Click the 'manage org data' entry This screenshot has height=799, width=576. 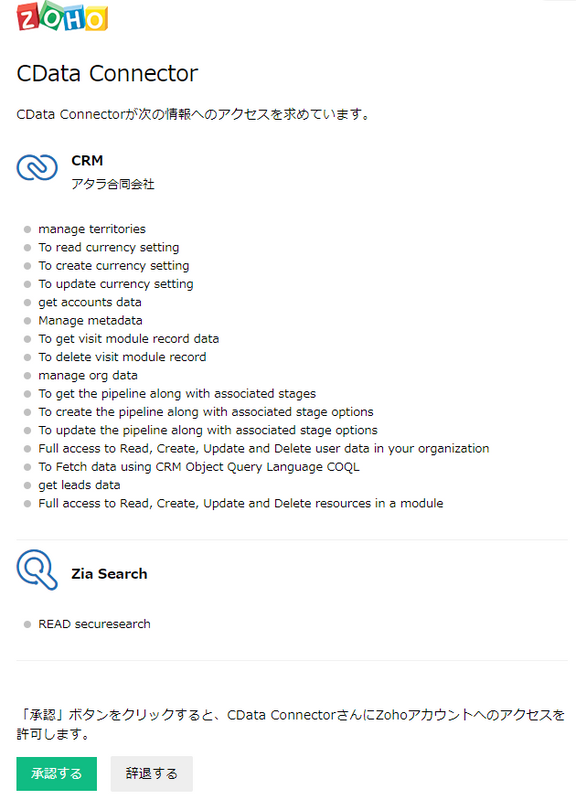click(x=88, y=376)
